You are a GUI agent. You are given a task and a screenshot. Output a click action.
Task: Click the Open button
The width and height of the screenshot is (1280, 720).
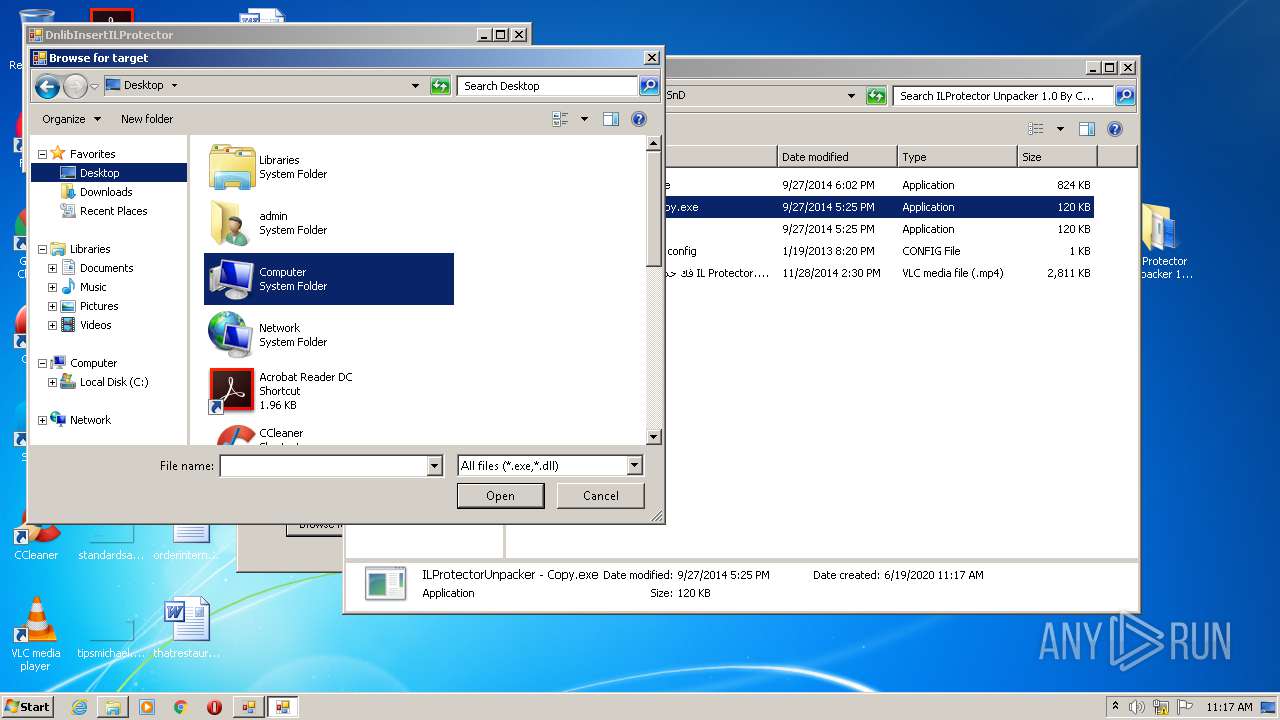(500, 495)
